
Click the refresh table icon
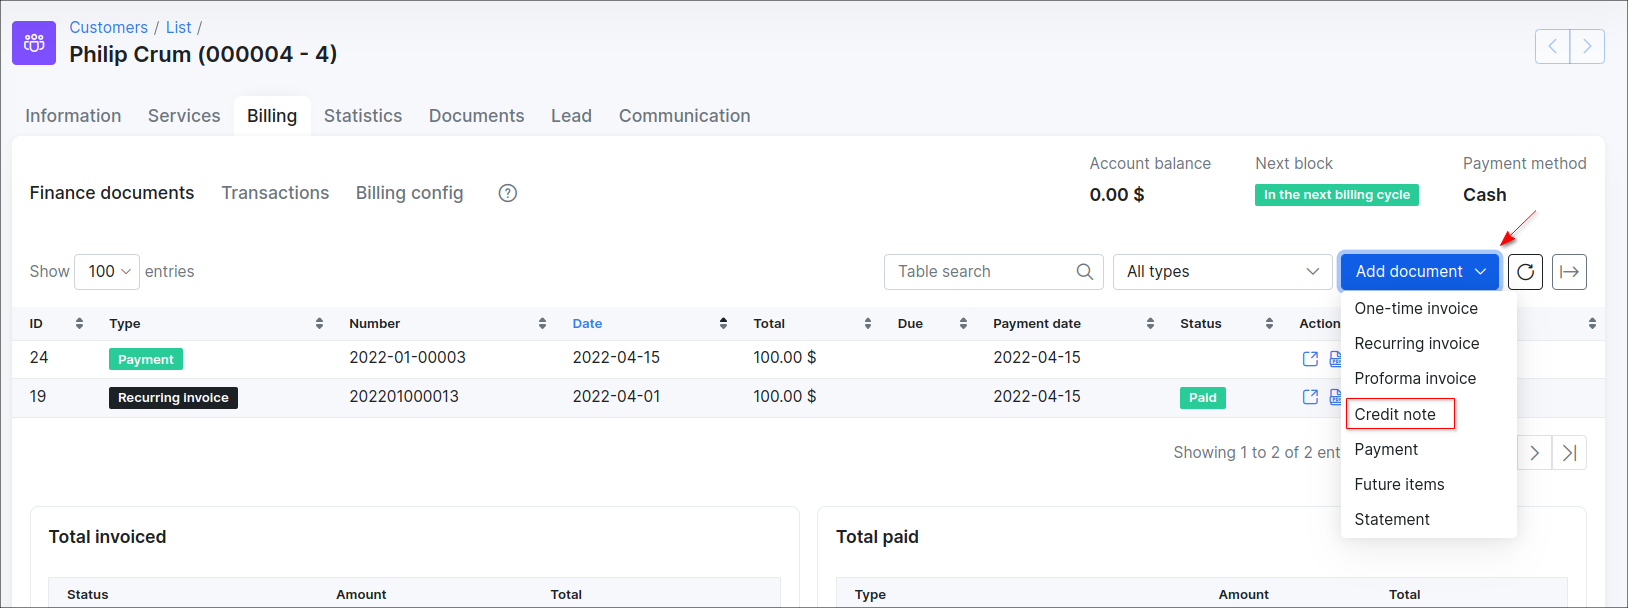1525,272
